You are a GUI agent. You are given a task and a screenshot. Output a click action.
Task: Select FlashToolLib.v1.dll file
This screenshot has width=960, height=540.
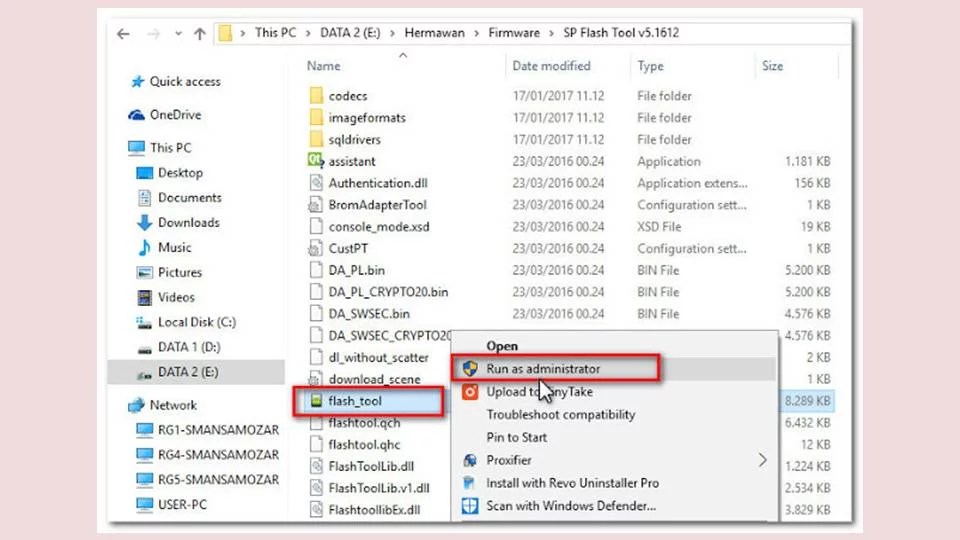pyautogui.click(x=379, y=488)
